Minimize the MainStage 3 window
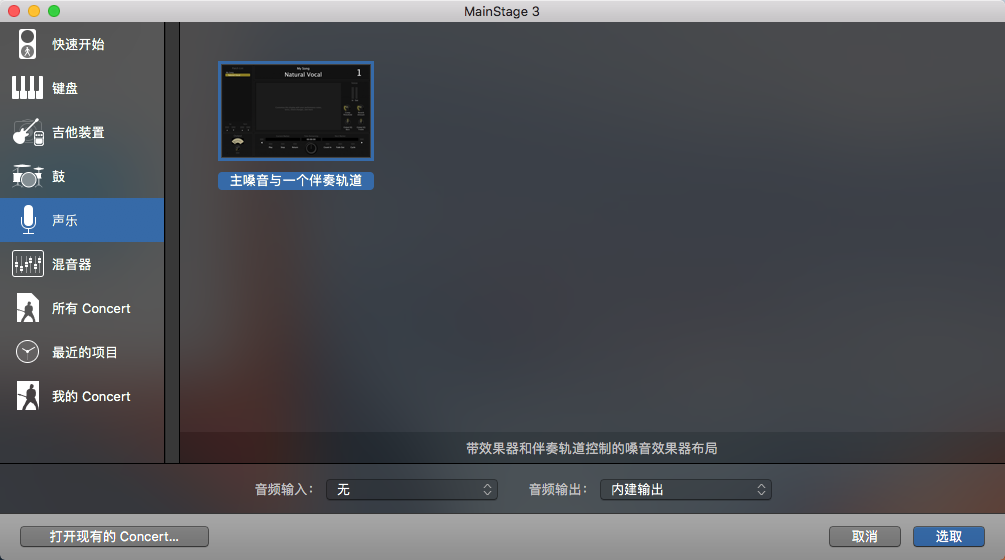 [x=34, y=11]
